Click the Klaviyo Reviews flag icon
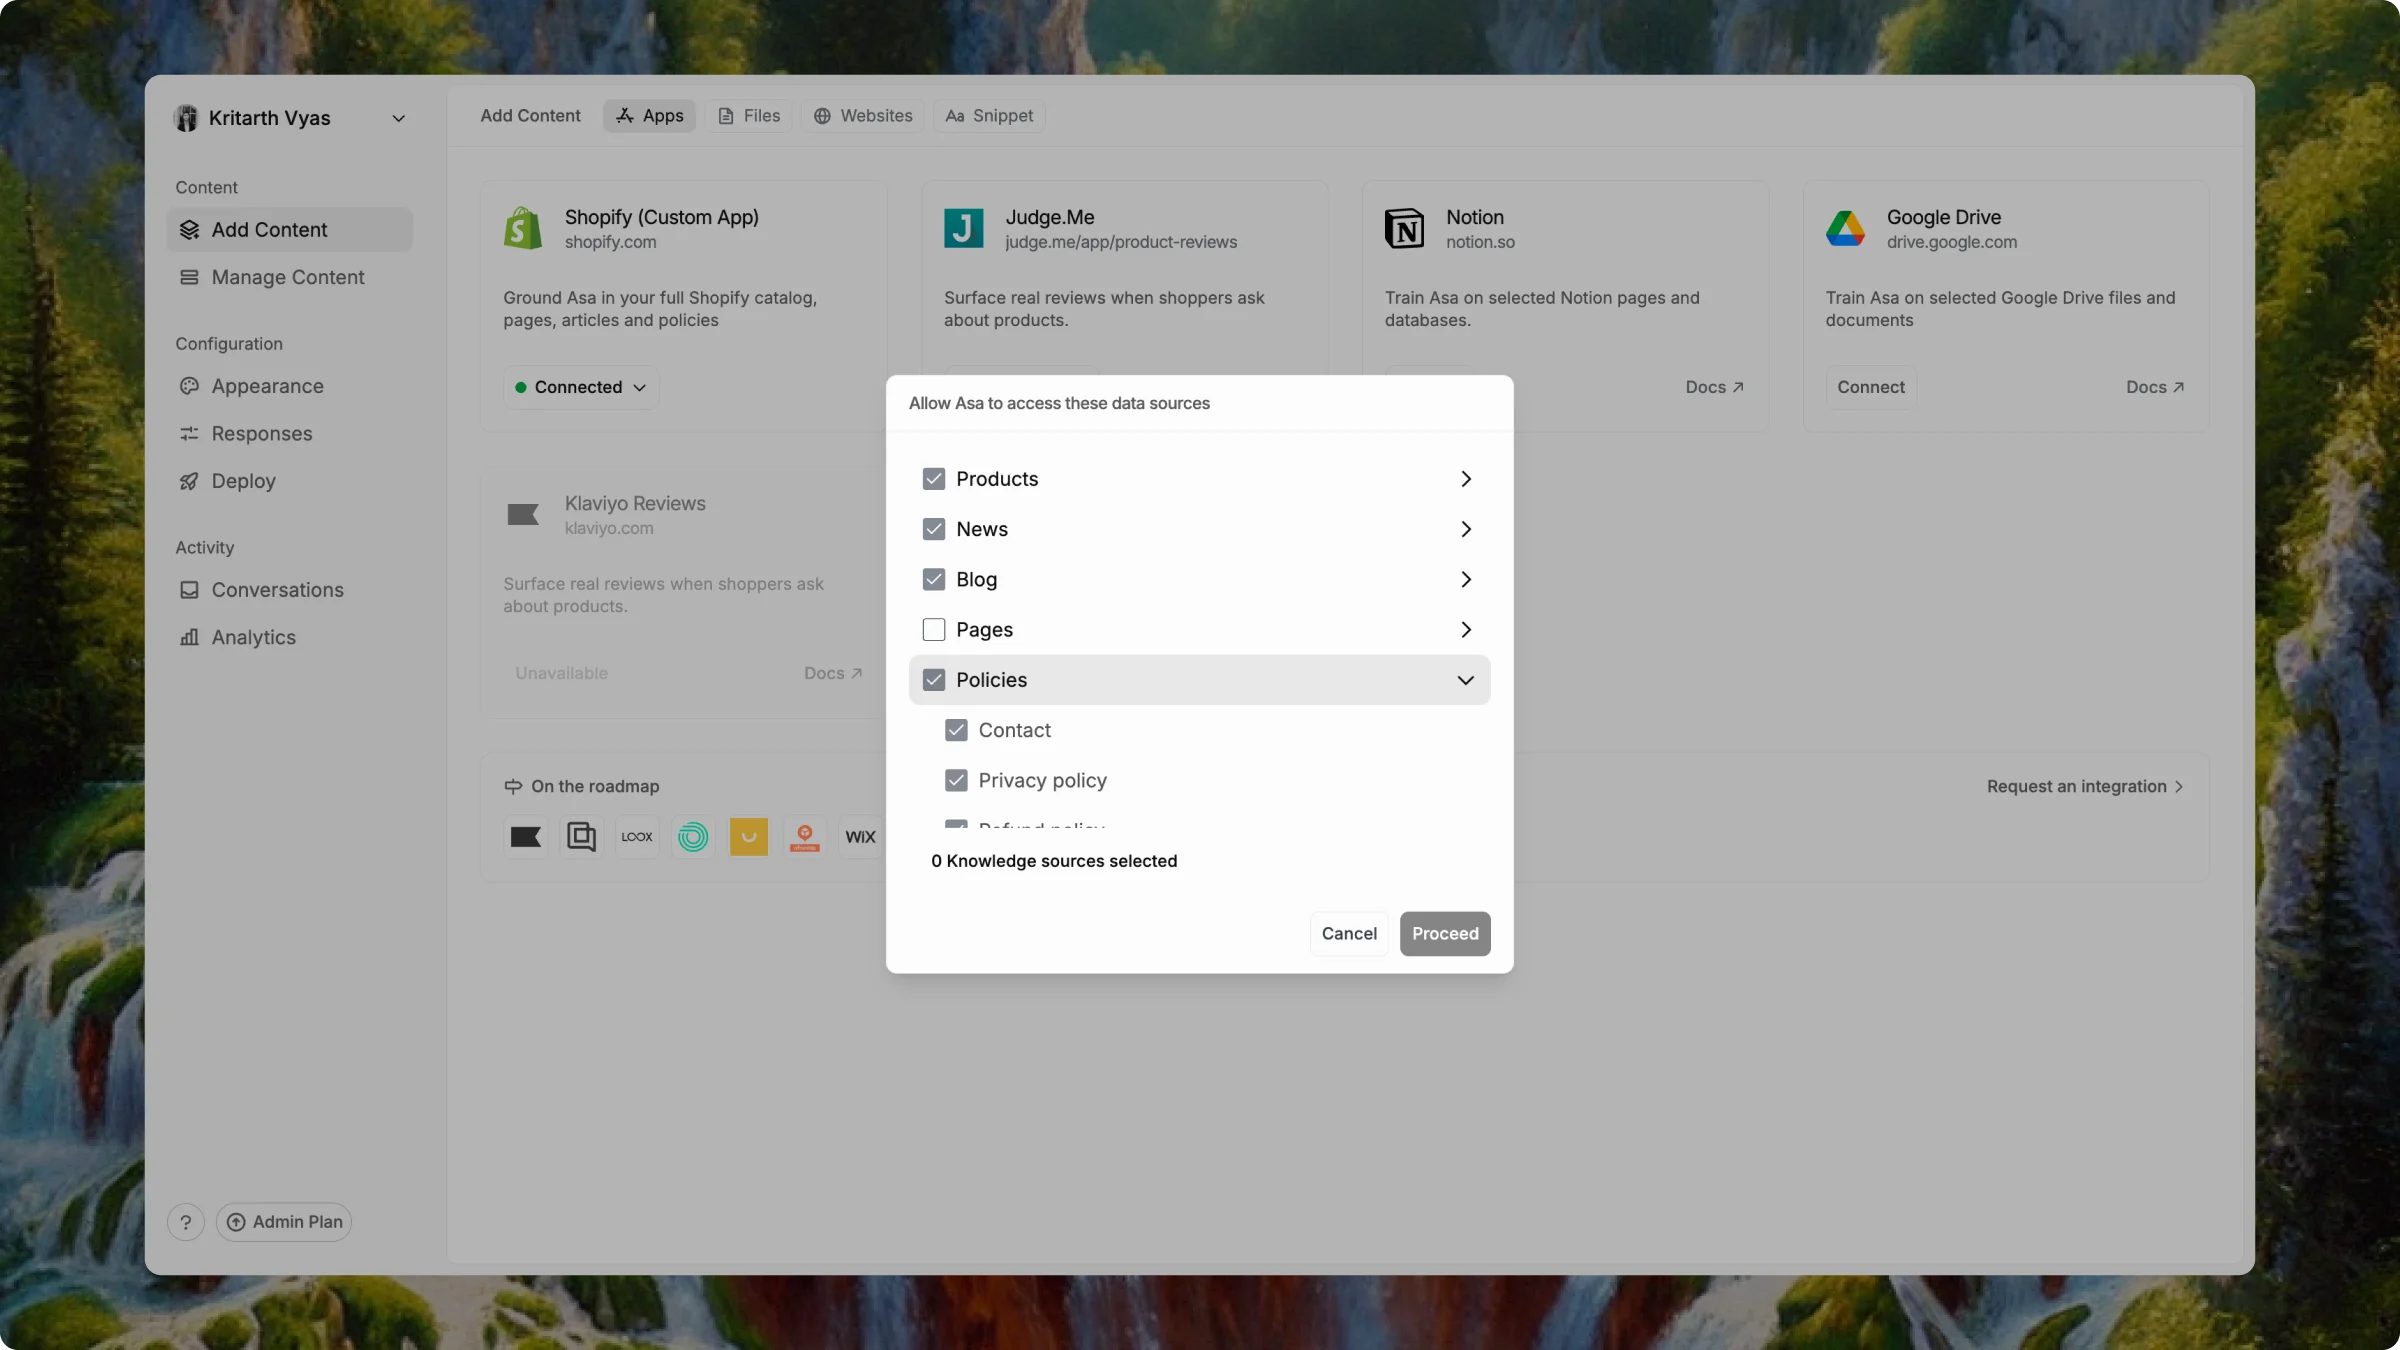The height and width of the screenshot is (1350, 2400). click(523, 515)
